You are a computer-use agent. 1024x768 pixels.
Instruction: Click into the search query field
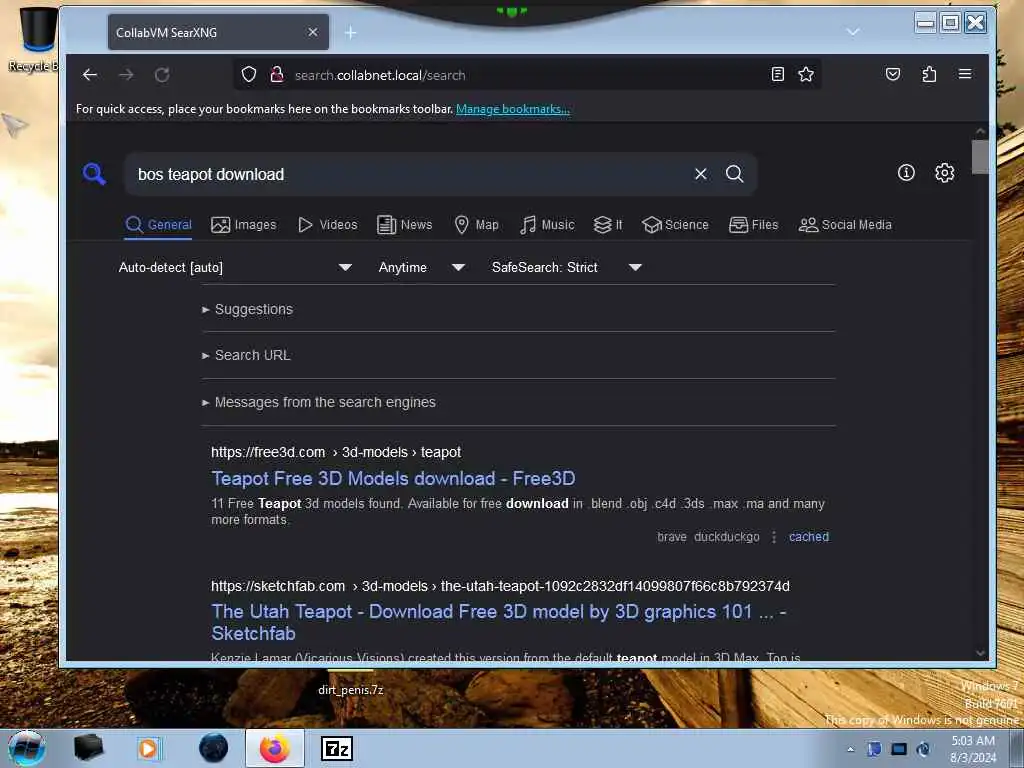(408, 174)
